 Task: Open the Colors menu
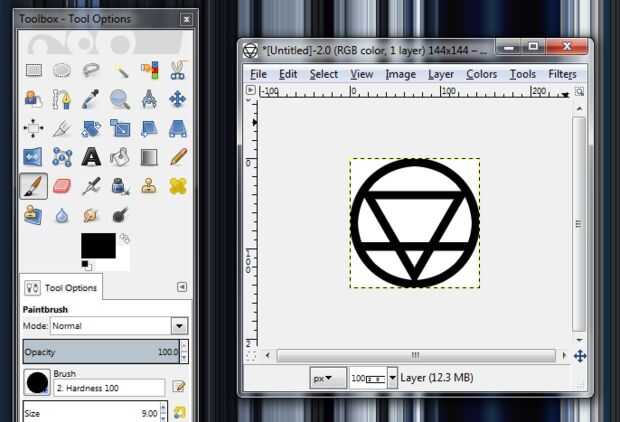pos(481,74)
